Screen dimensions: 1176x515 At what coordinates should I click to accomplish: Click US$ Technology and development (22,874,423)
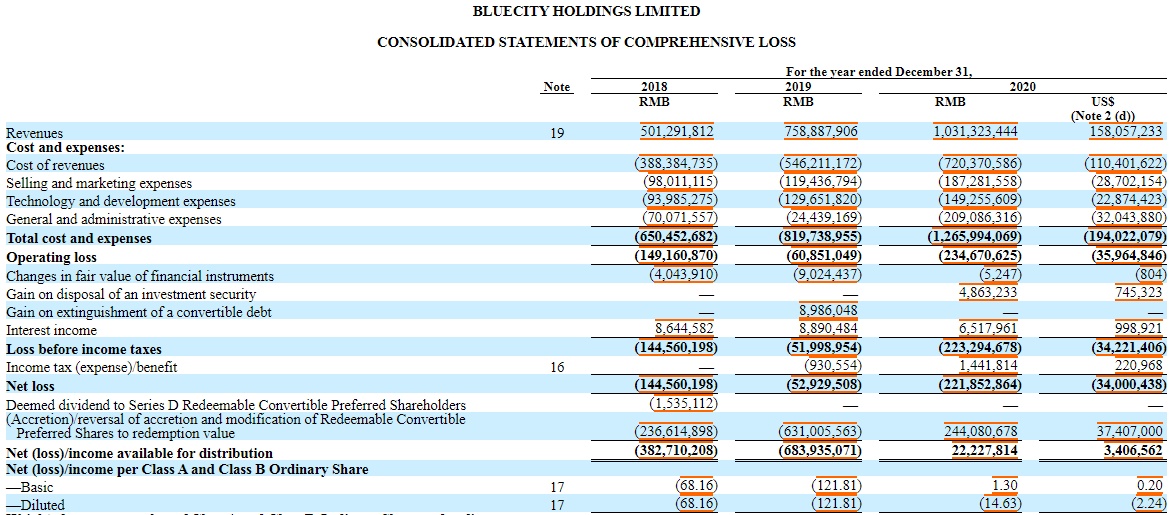point(1129,201)
